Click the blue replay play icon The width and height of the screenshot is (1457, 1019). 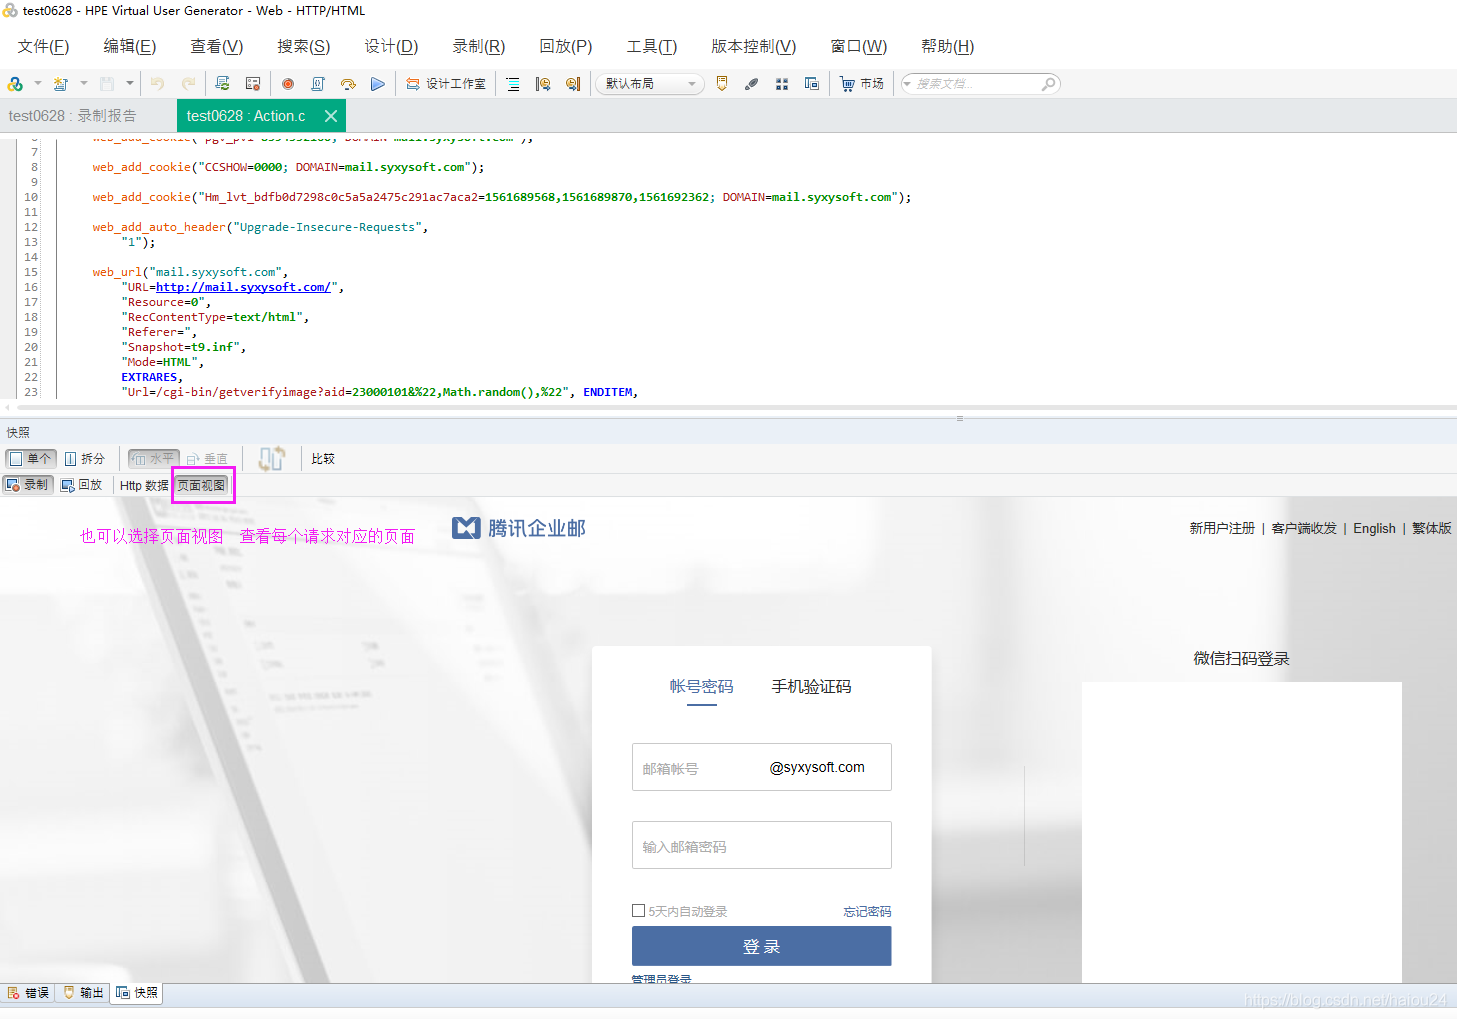[378, 84]
